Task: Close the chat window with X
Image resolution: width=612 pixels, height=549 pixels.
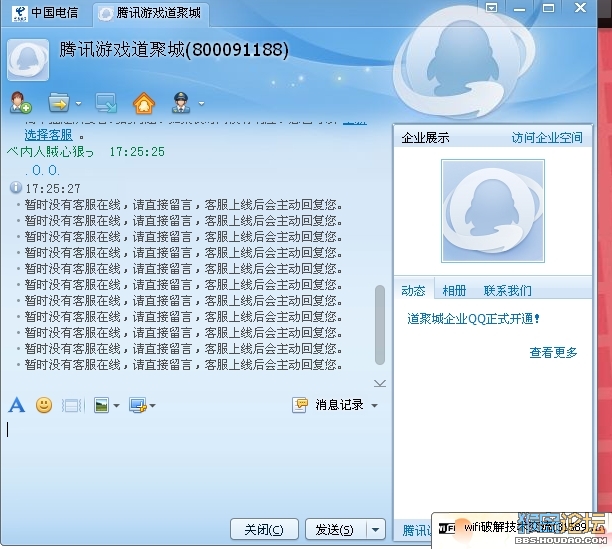Action: coord(580,8)
